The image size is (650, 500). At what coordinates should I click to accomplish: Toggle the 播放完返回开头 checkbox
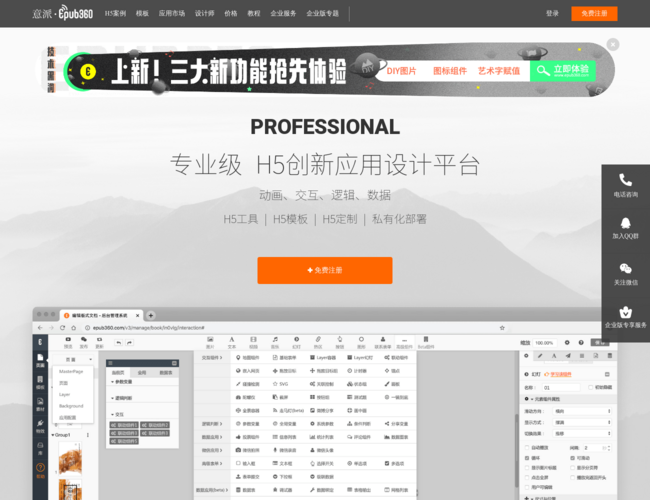(x=572, y=478)
